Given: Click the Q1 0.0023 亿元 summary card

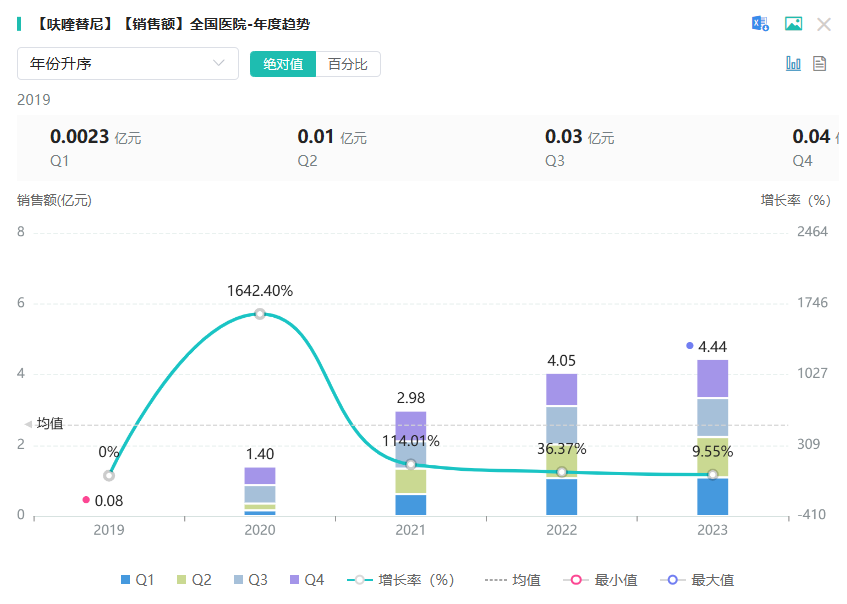Looking at the screenshot, I should click(95, 147).
